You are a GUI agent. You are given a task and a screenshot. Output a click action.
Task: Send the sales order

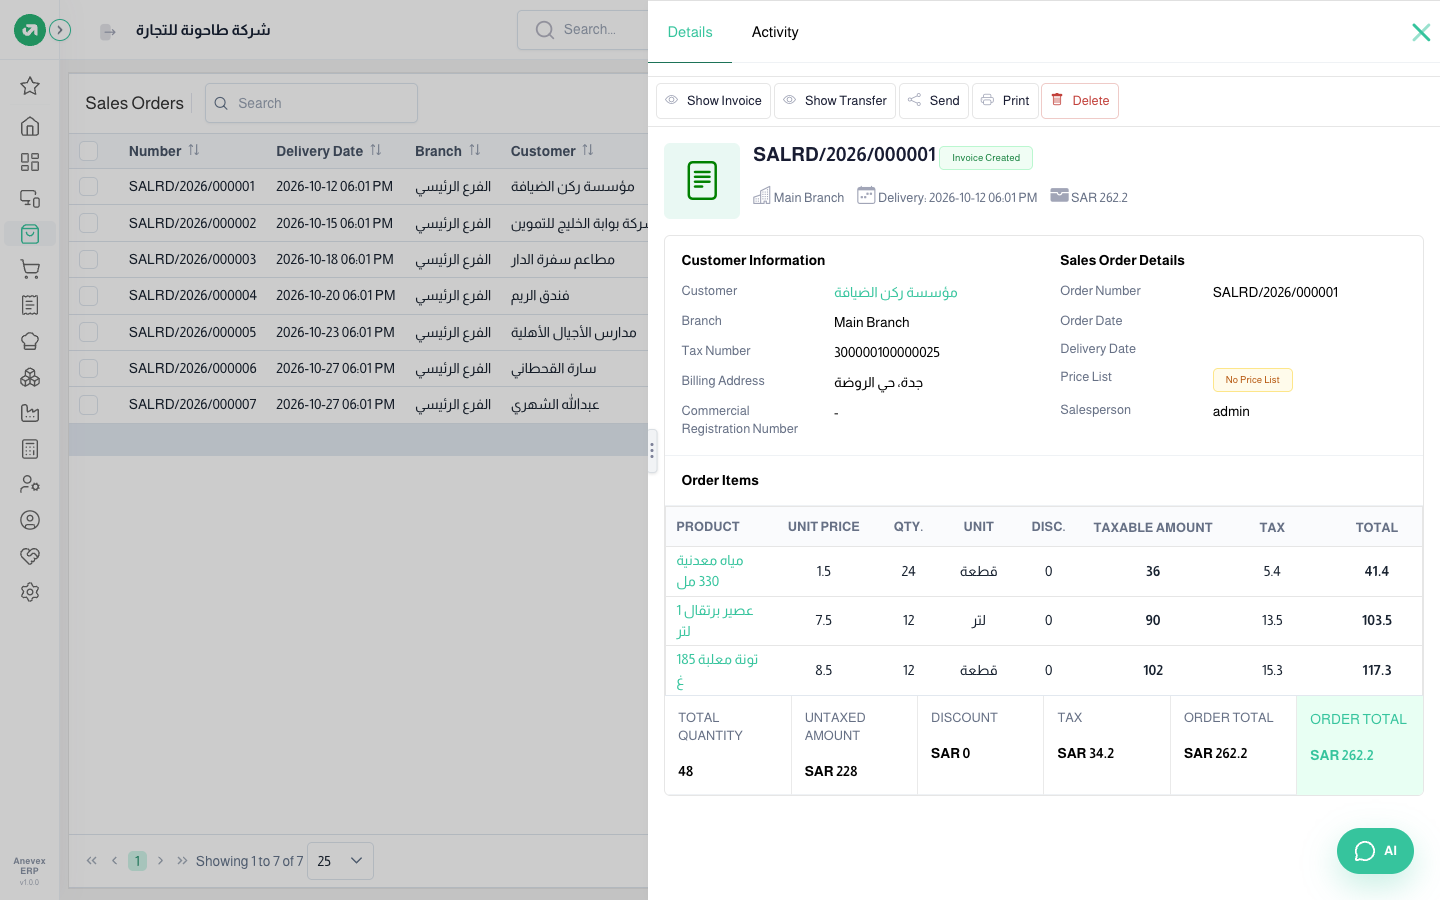(934, 101)
